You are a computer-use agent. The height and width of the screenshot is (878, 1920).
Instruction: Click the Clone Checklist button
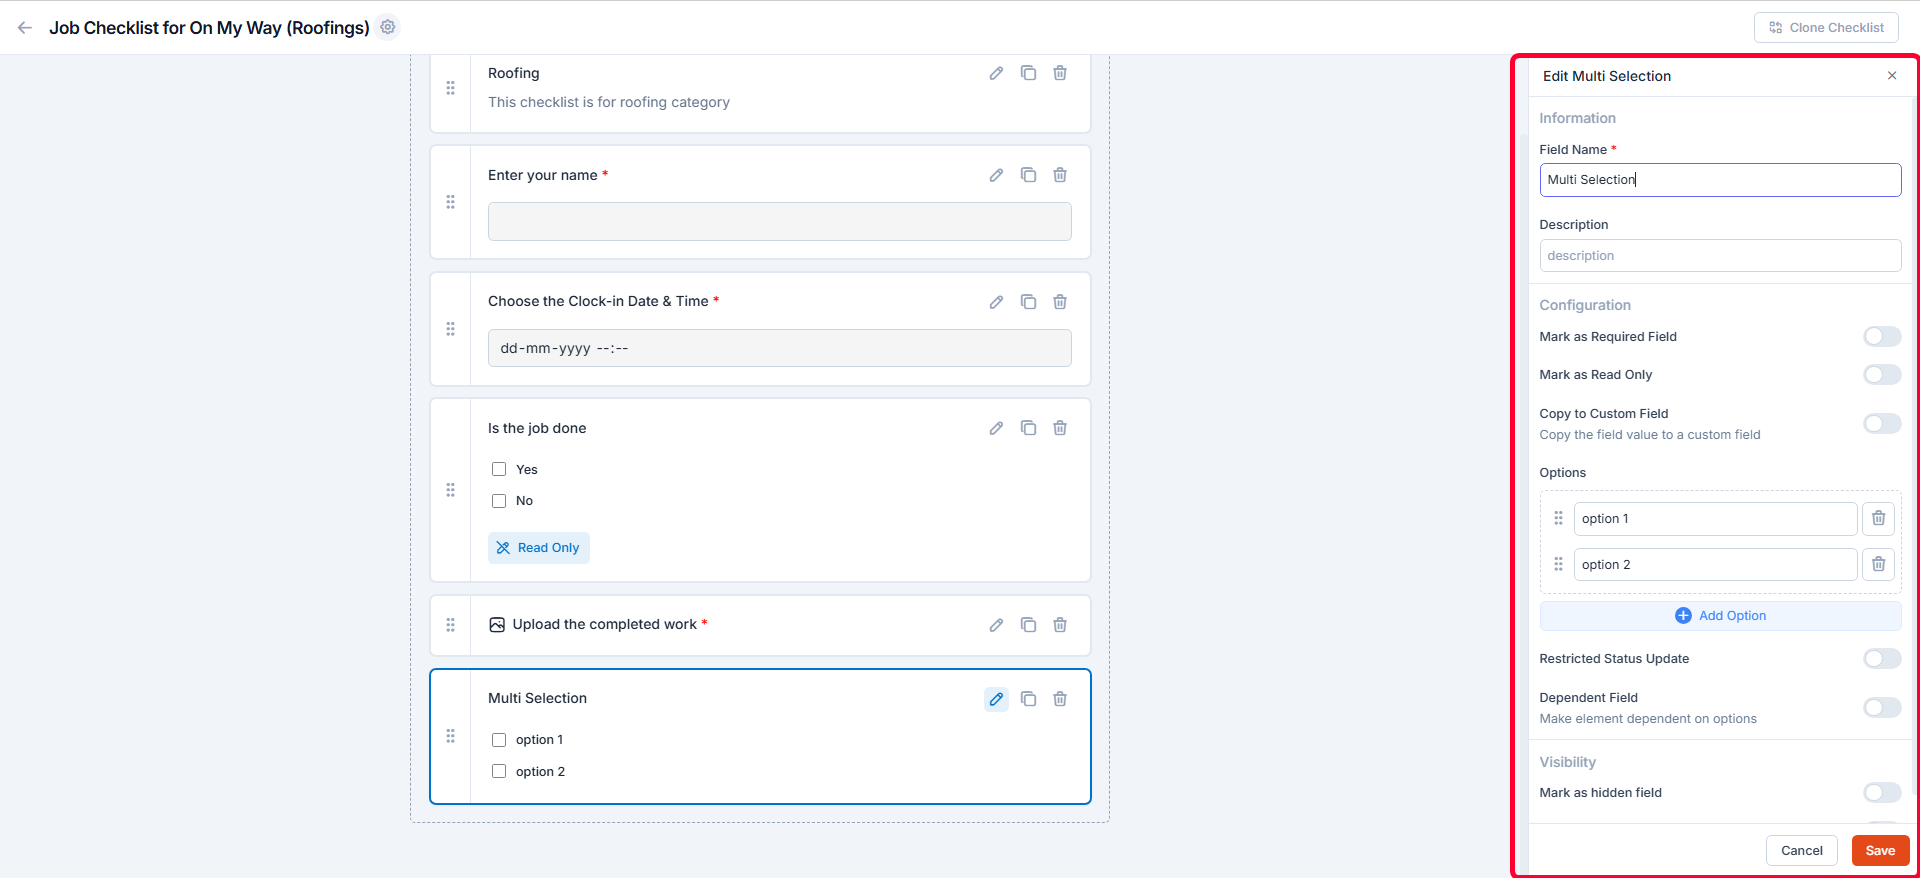[x=1826, y=28]
